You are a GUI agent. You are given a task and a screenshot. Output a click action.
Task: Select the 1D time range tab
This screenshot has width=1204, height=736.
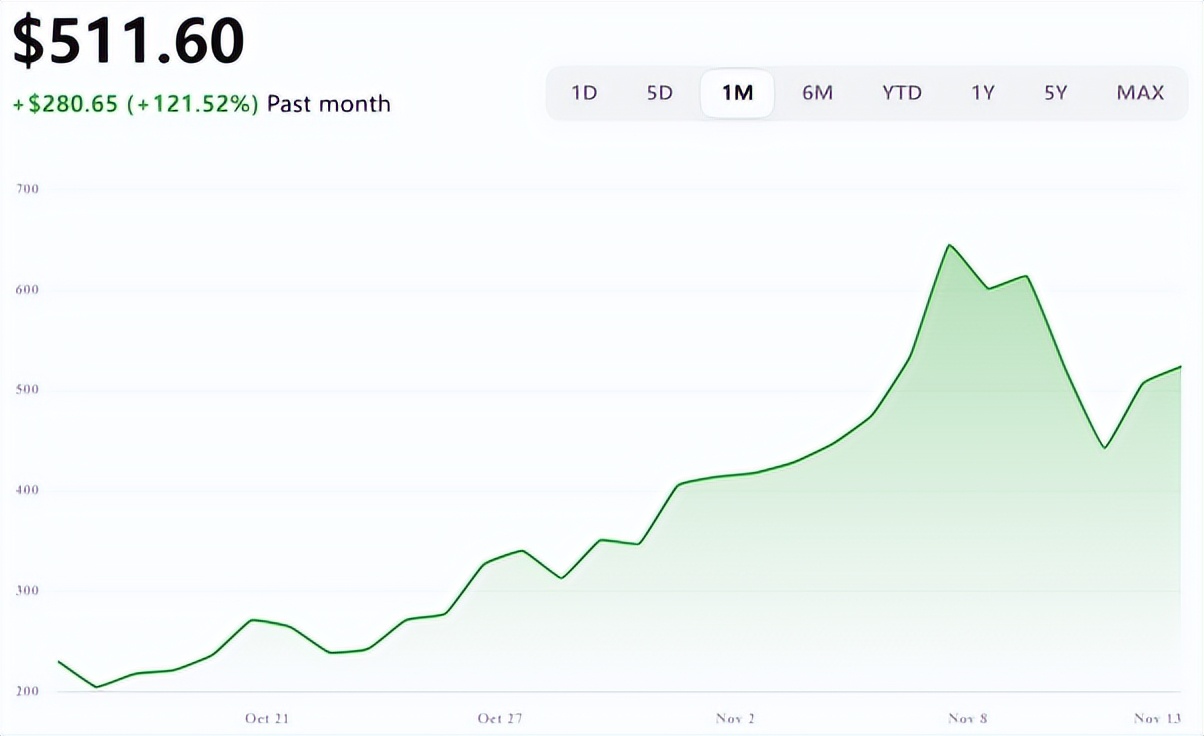pos(584,93)
